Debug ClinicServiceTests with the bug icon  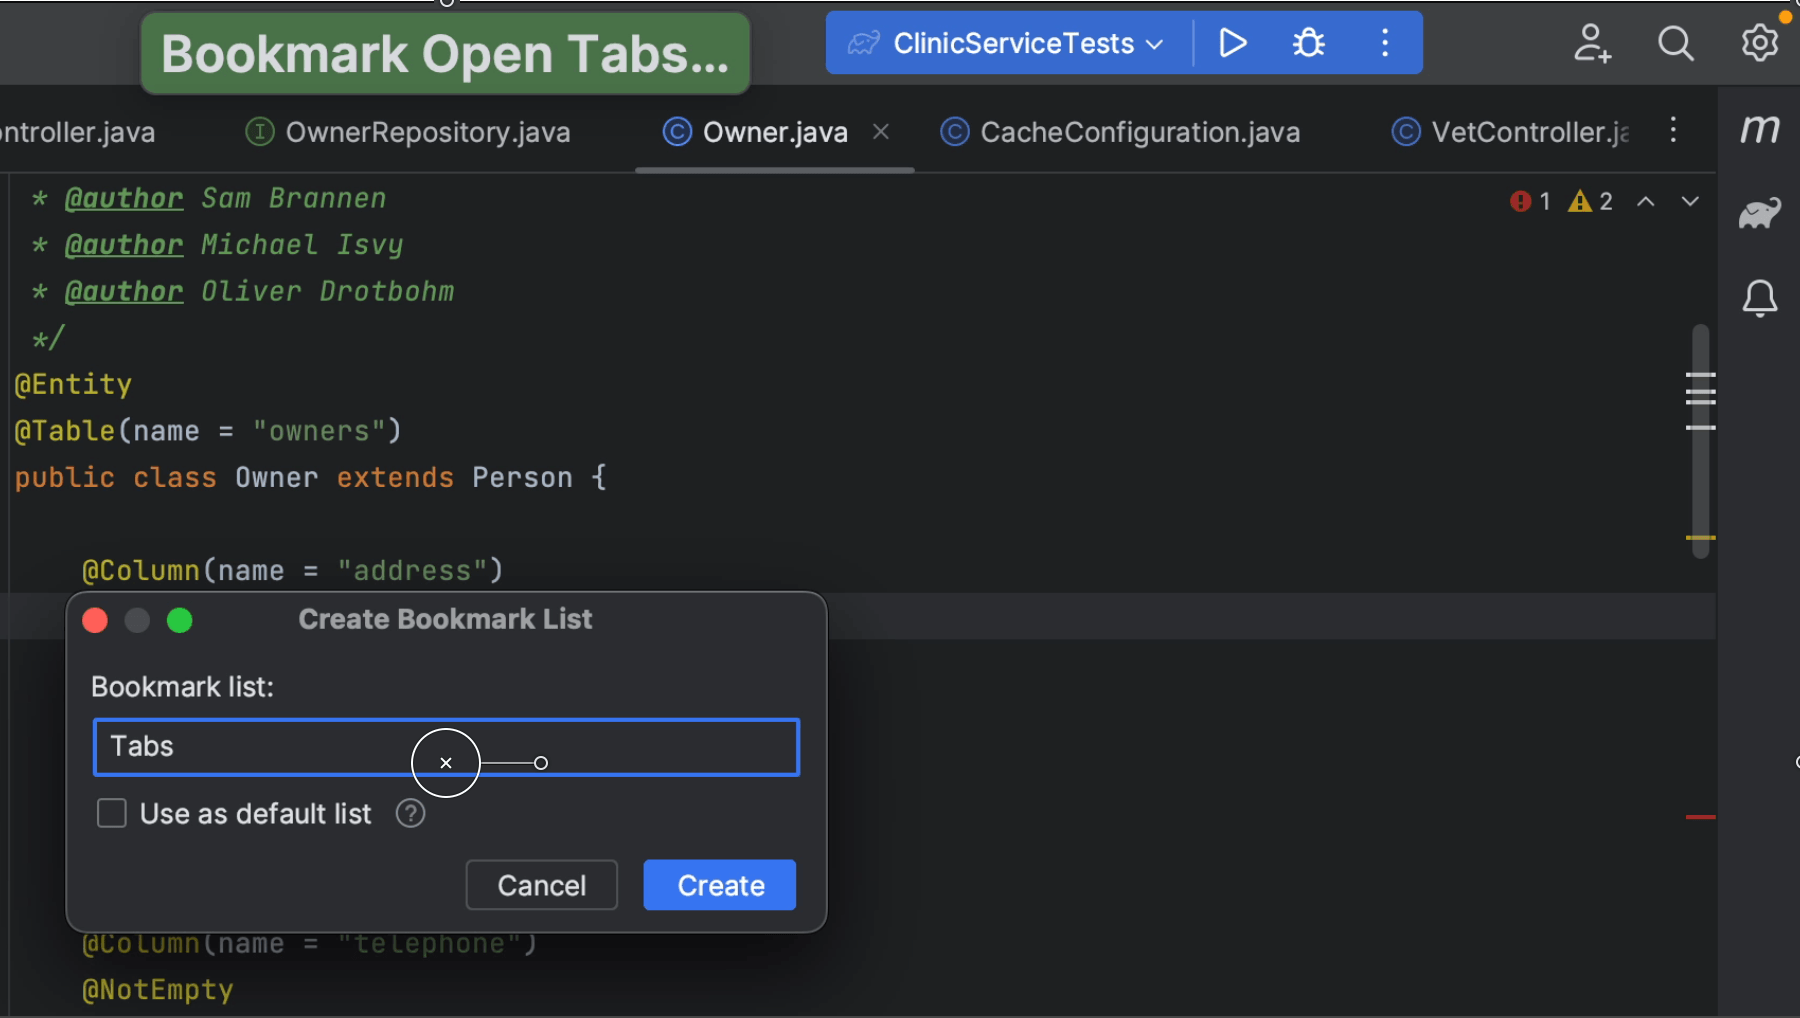pos(1308,43)
